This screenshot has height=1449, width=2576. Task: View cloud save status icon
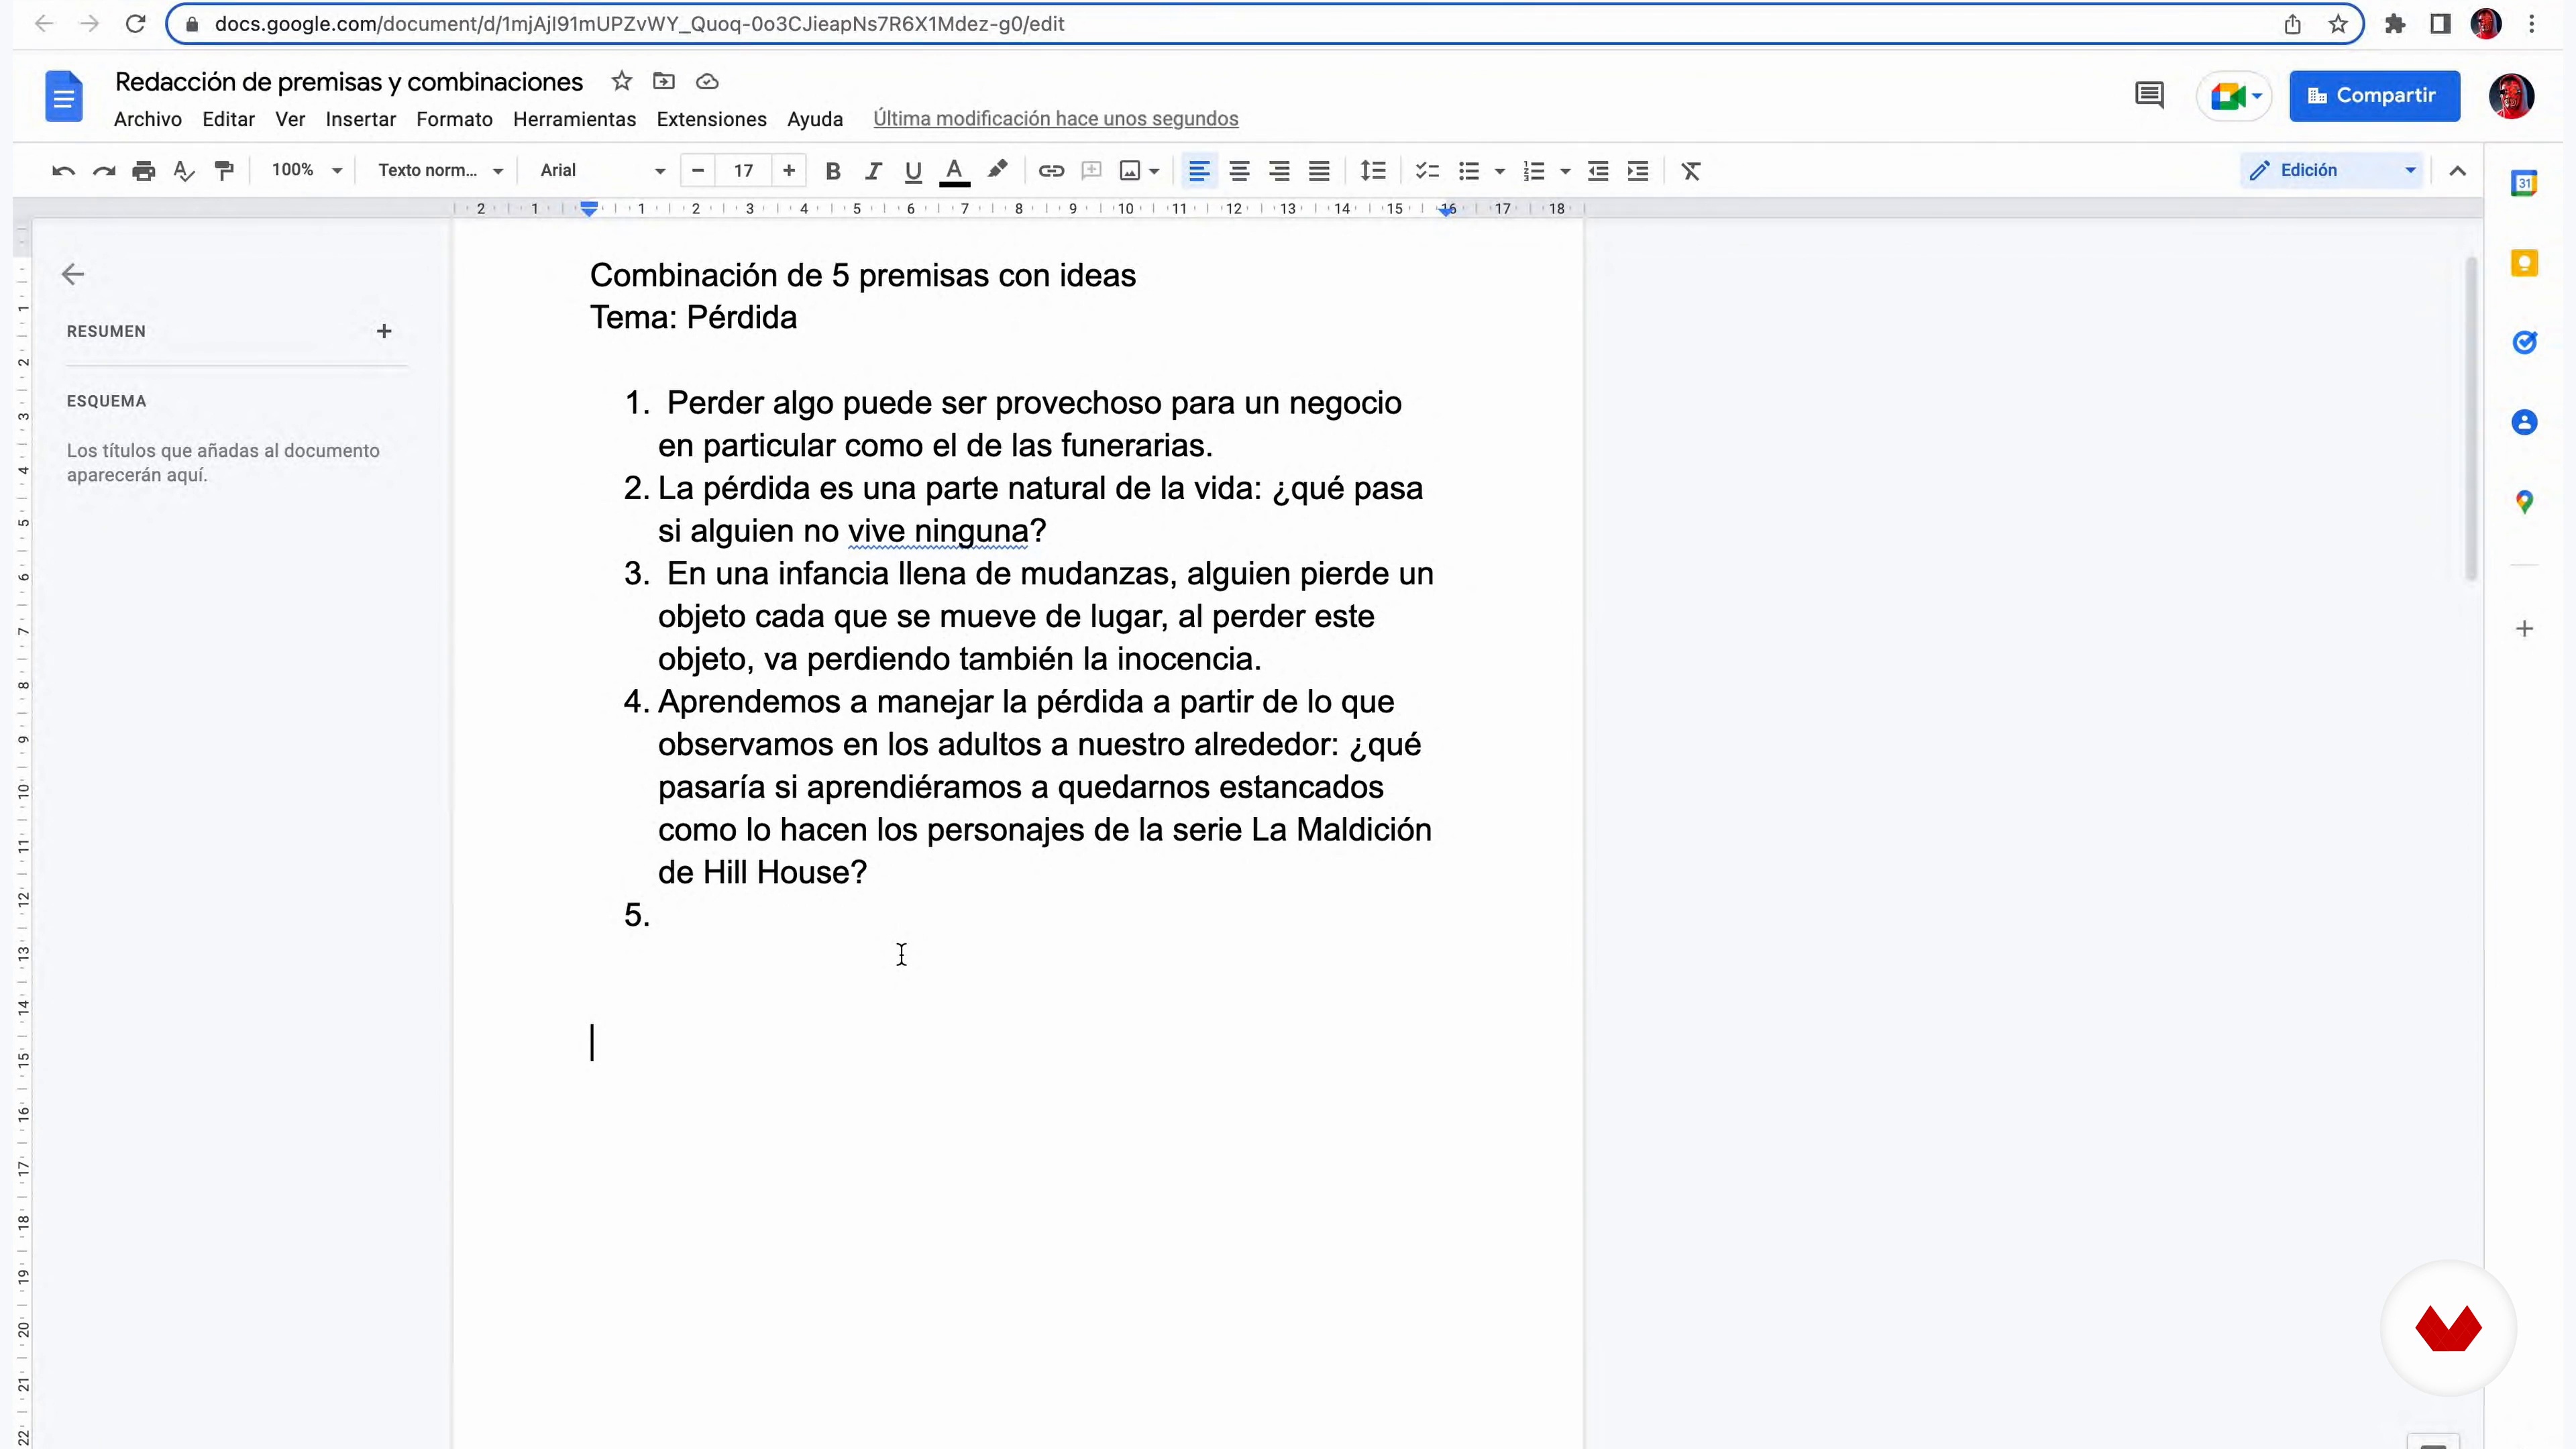(x=707, y=81)
